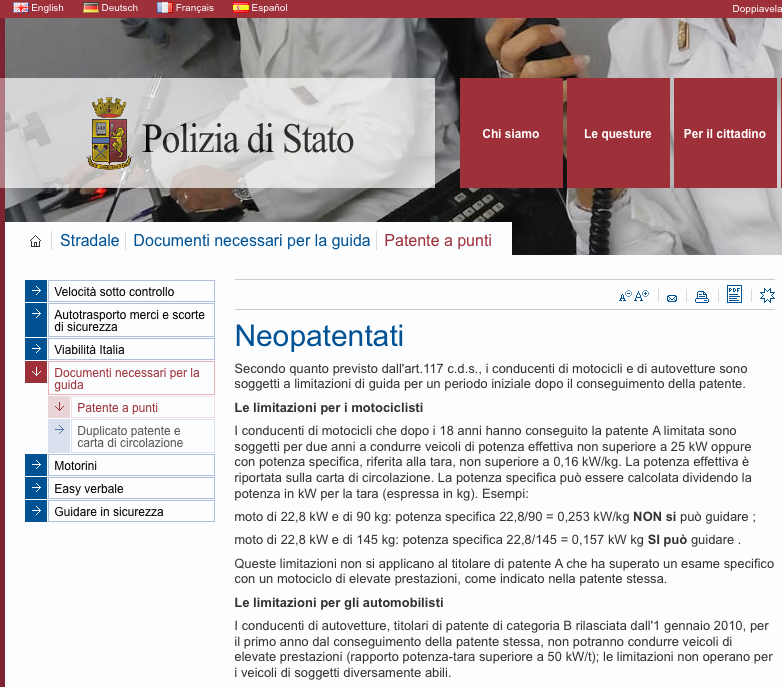The height and width of the screenshot is (687, 782).
Task: Open Velocità sotto controllo sidebar item
Action: [132, 291]
